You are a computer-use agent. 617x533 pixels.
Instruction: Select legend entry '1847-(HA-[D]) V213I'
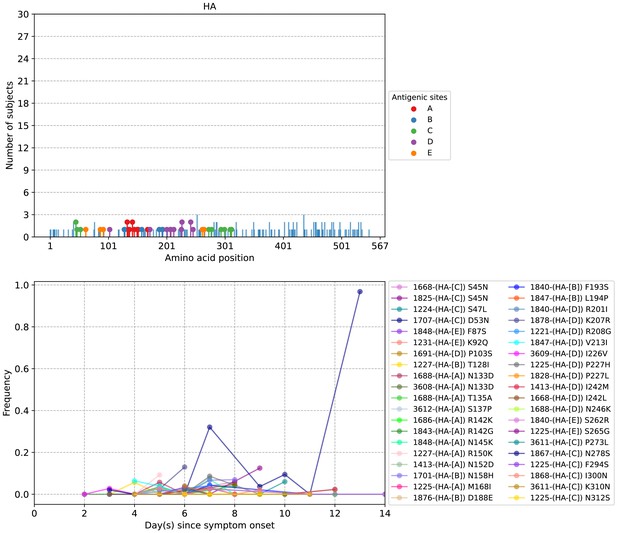point(558,343)
